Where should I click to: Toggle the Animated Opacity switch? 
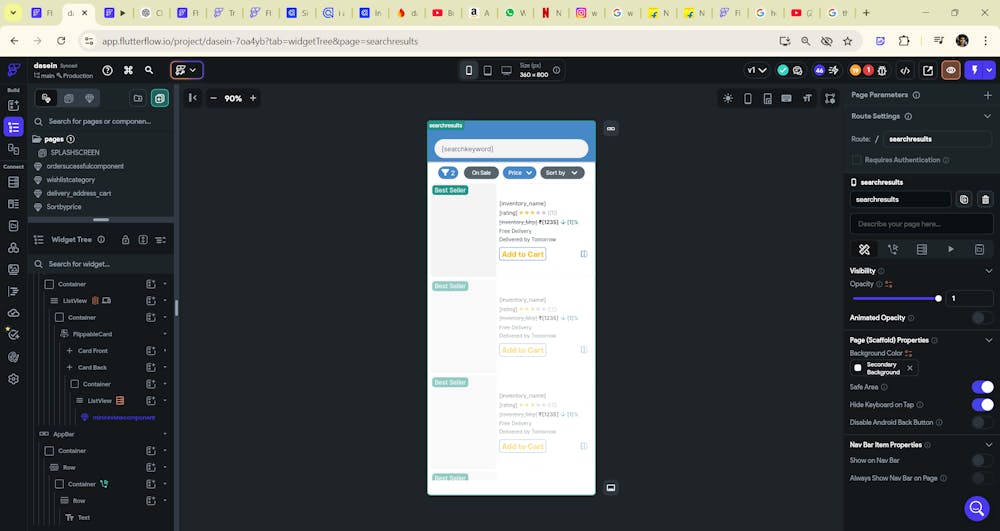point(982,317)
